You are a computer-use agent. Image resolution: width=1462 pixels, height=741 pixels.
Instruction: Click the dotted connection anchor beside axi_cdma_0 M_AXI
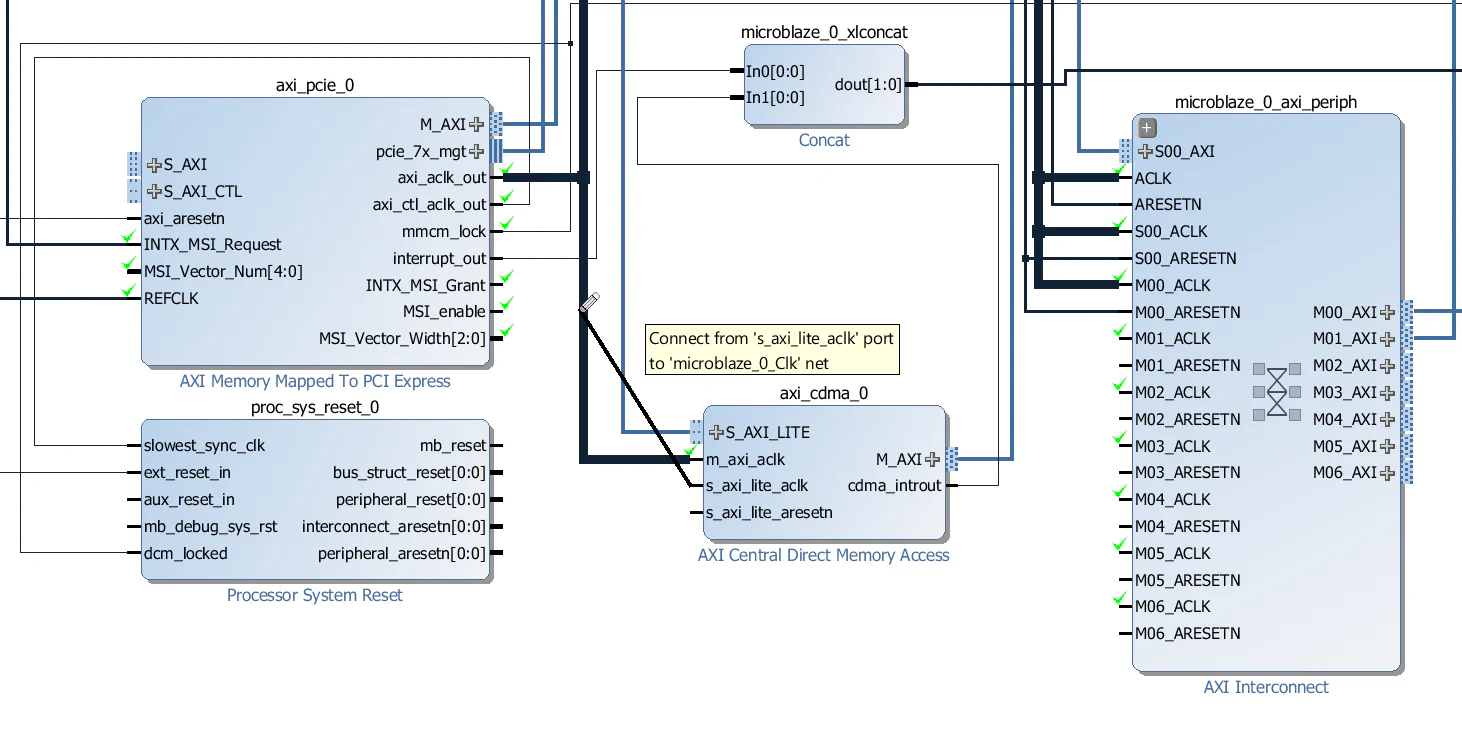[x=953, y=458]
